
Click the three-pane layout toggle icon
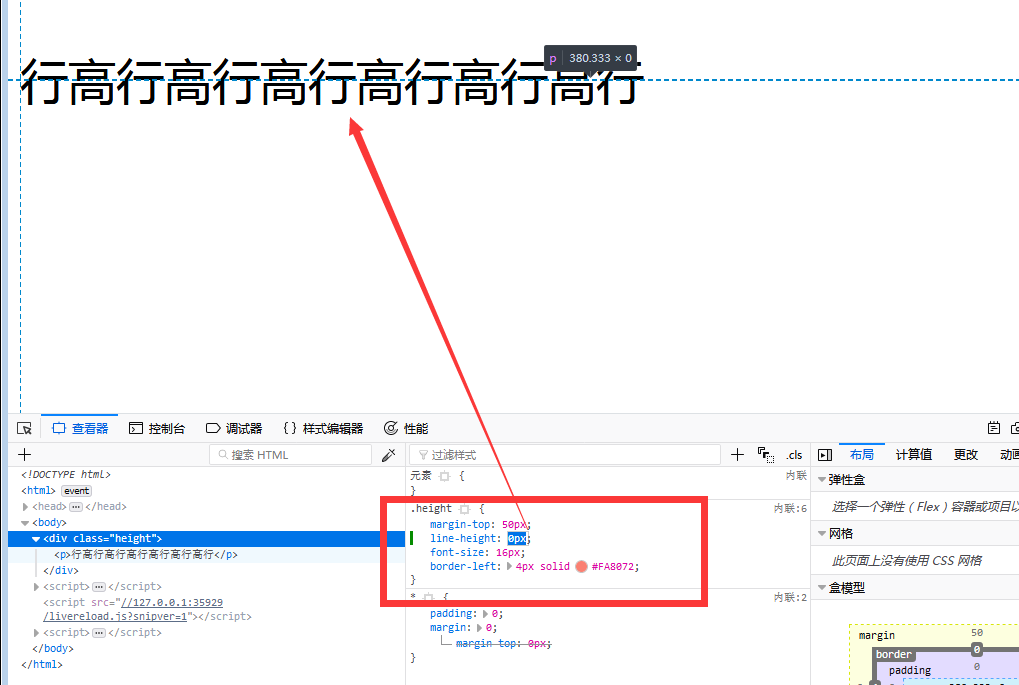tap(824, 454)
